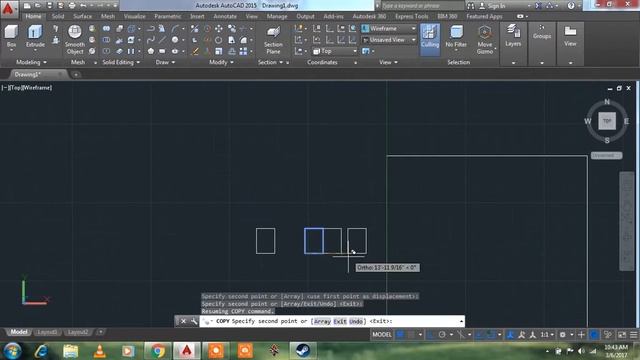640x360 pixels.
Task: Open the Wireframe visual style dropdown
Action: click(389, 29)
